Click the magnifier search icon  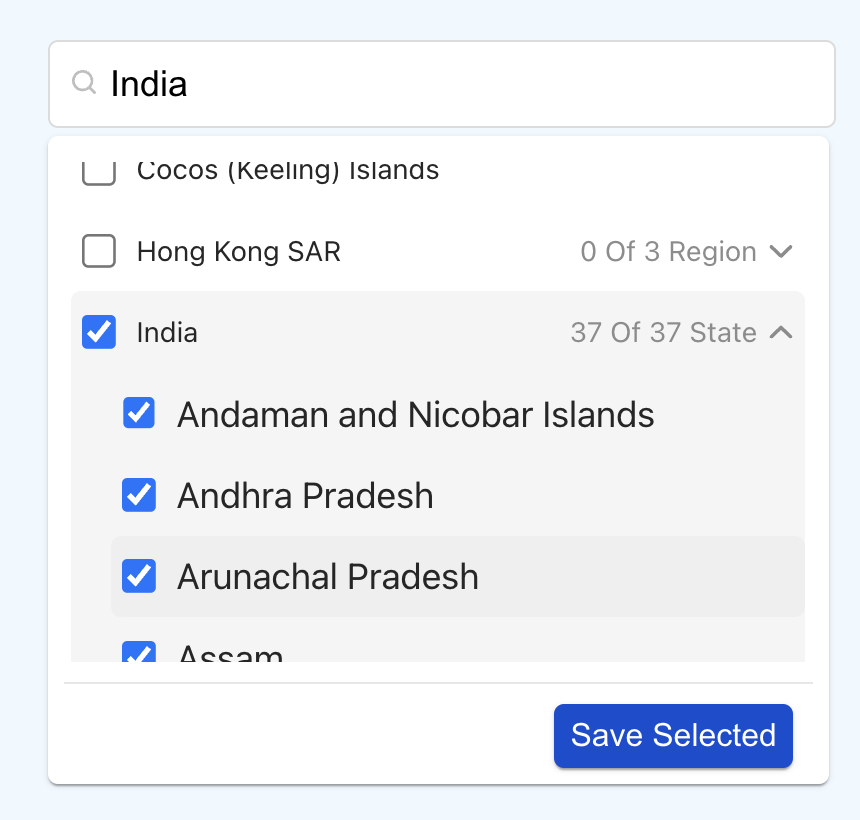pos(84,83)
